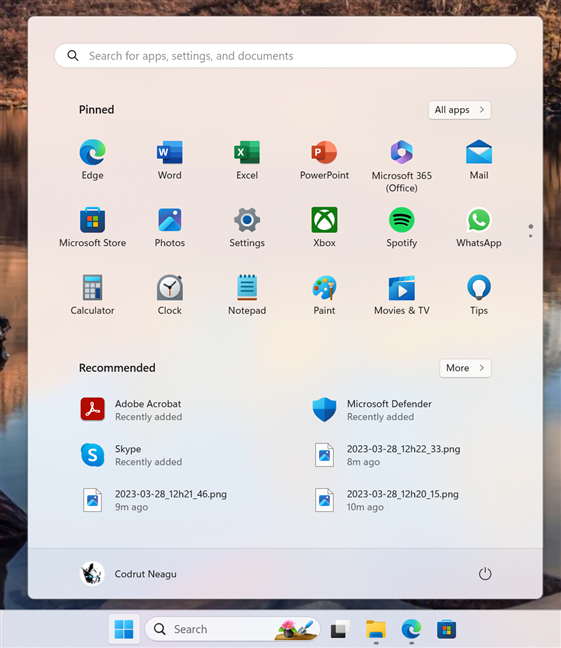Image resolution: width=561 pixels, height=648 pixels.
Task: Open file 2023-03-28_12h21_46.png
Action: click(154, 500)
